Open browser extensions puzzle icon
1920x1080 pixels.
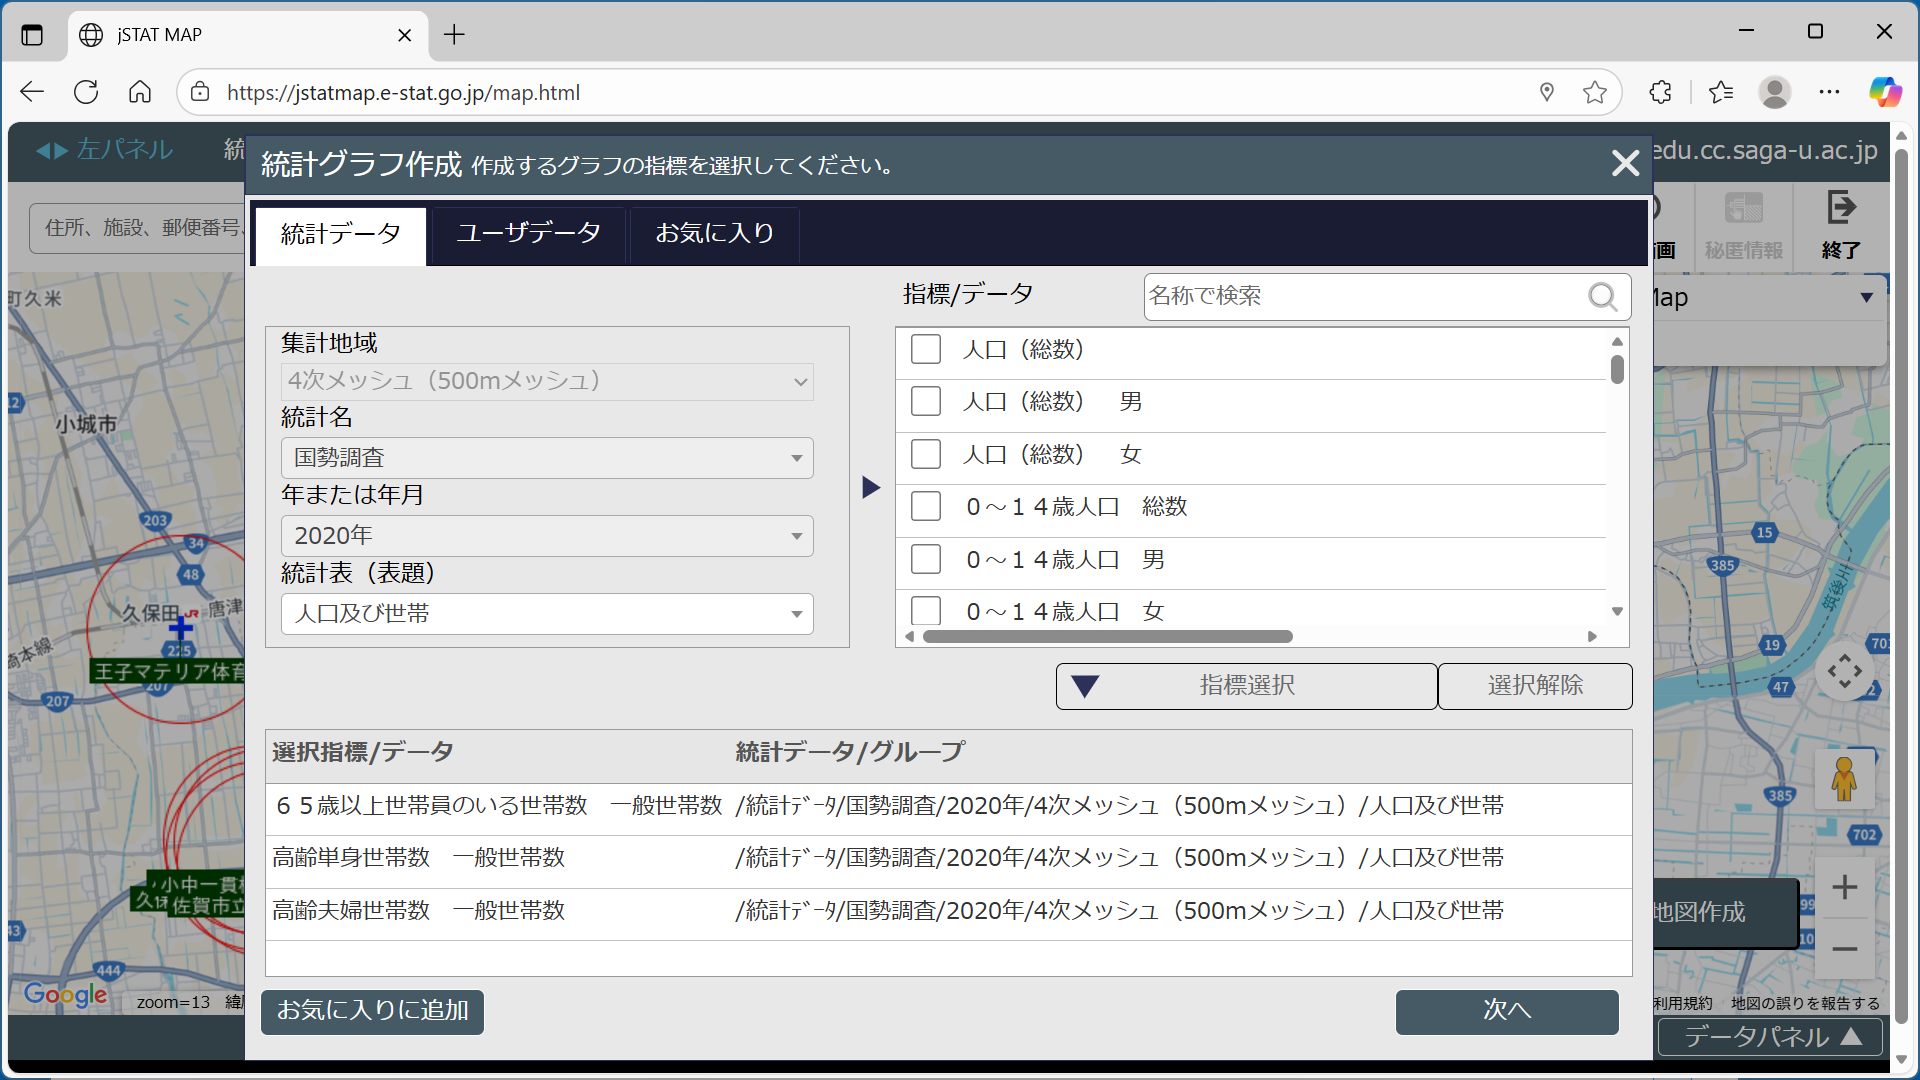click(x=1660, y=93)
